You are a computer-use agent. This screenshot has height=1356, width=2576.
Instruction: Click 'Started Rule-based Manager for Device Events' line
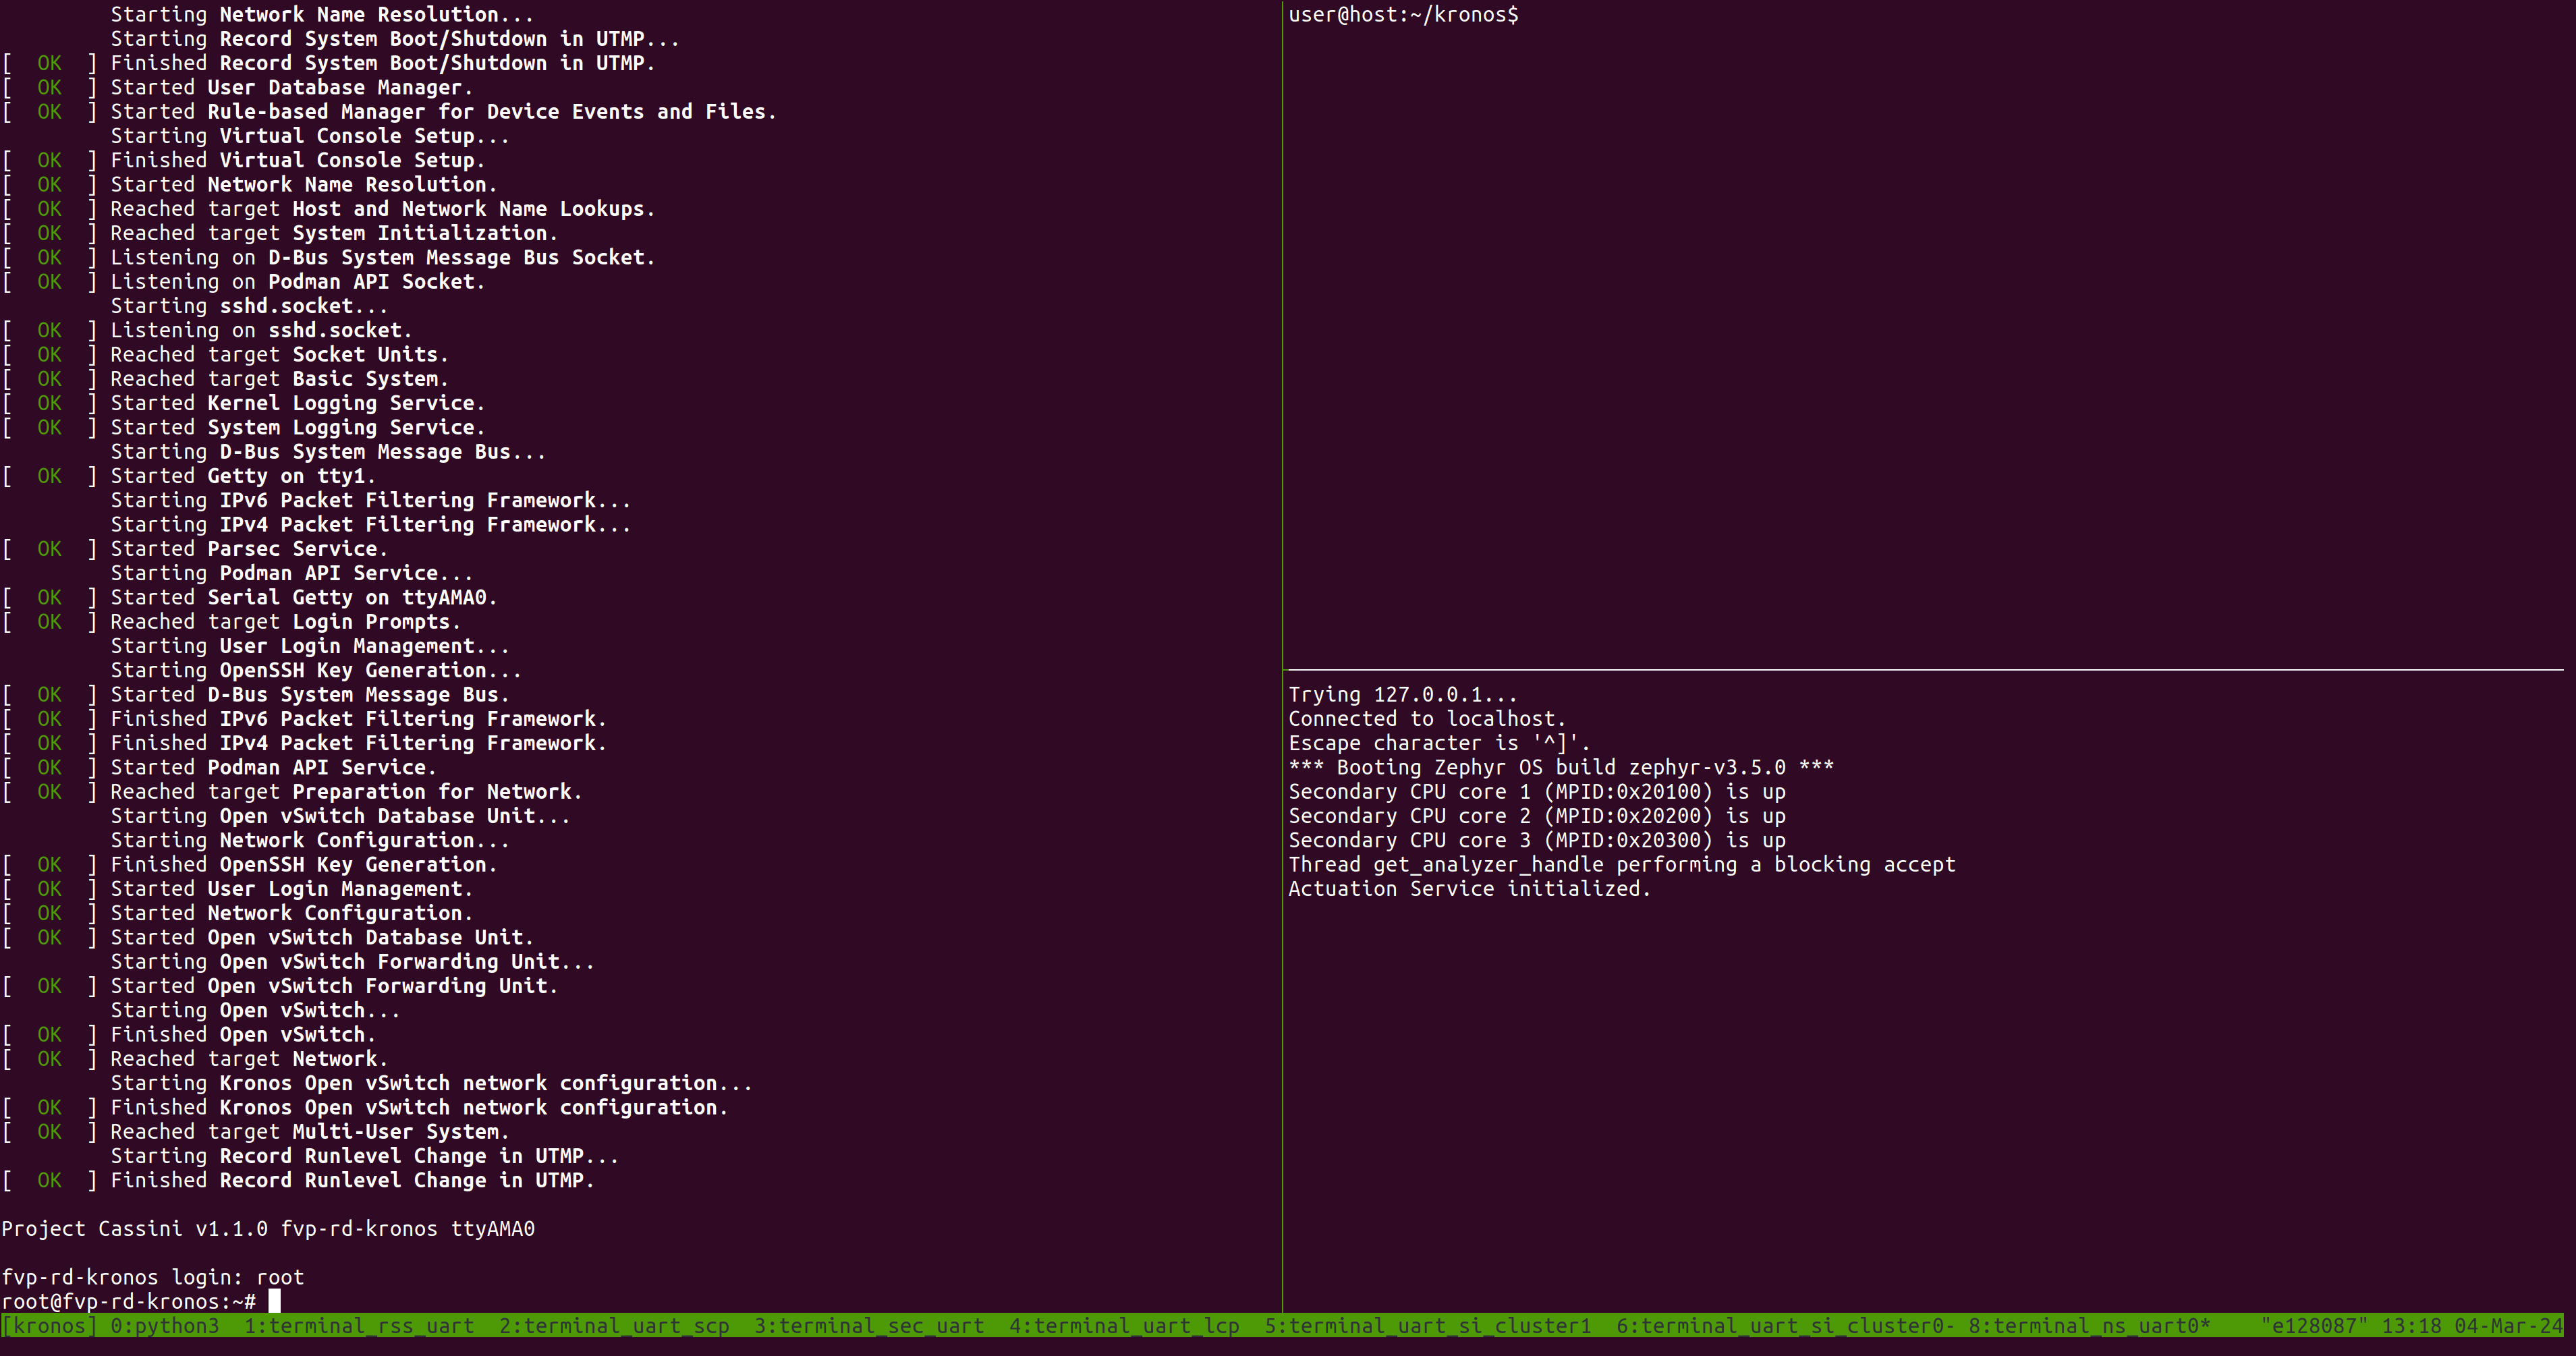tap(443, 112)
